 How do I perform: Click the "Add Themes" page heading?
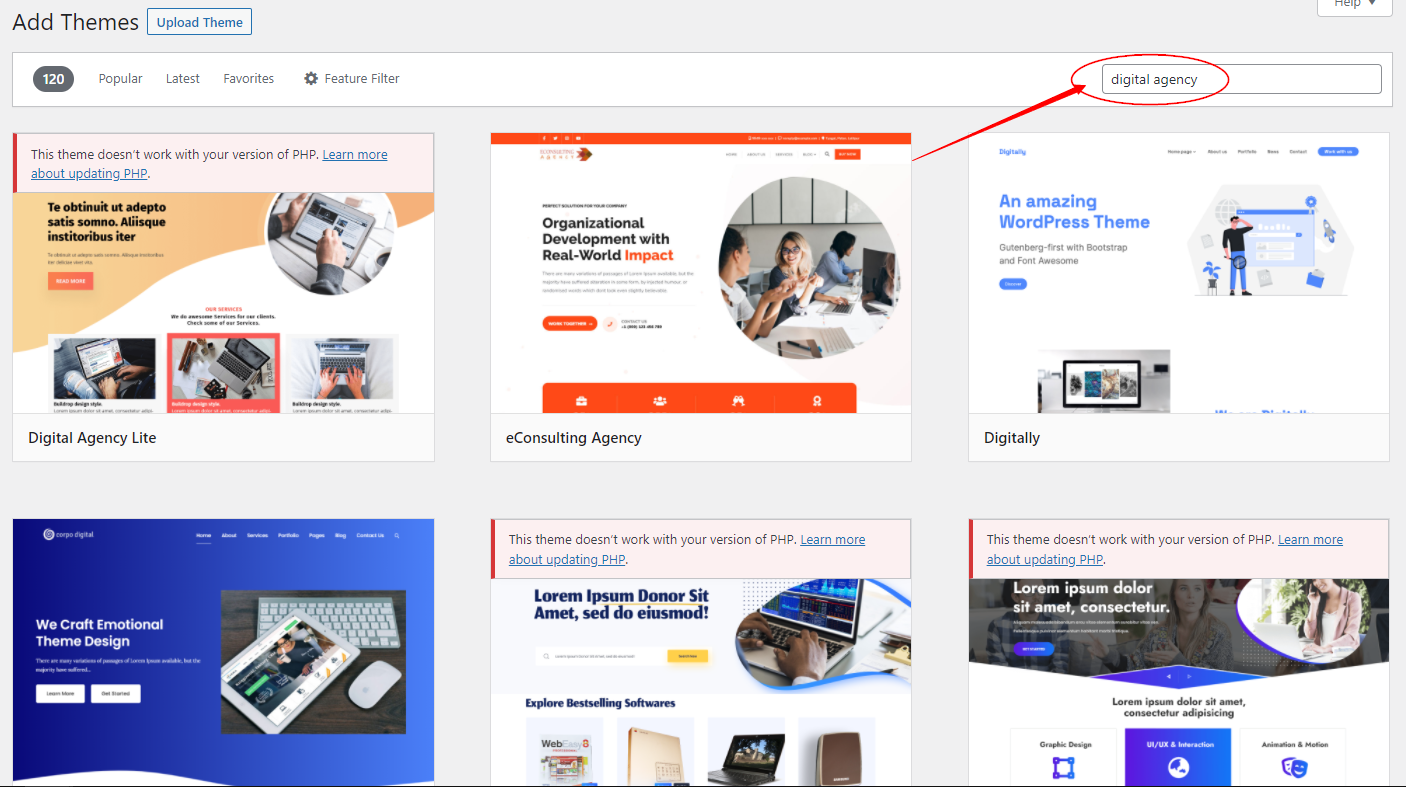[76, 22]
